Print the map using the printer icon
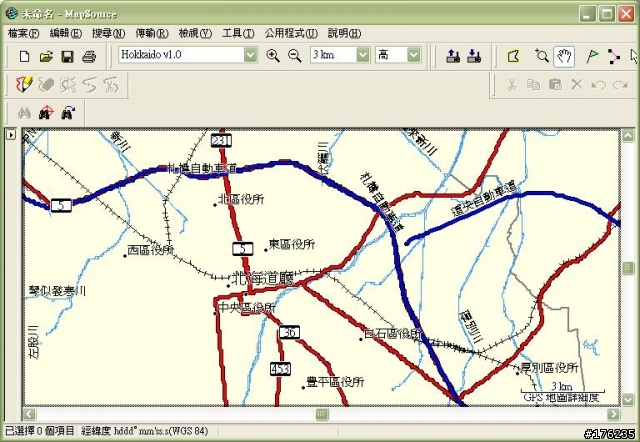Viewport: 640px width, 442px height. click(89, 56)
